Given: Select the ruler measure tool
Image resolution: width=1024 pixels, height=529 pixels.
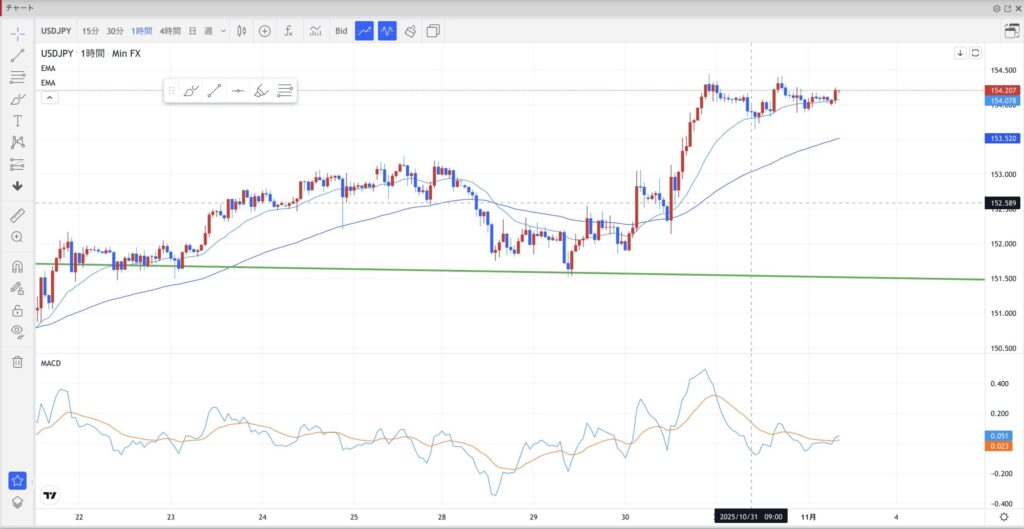Looking at the screenshot, I should [17, 215].
